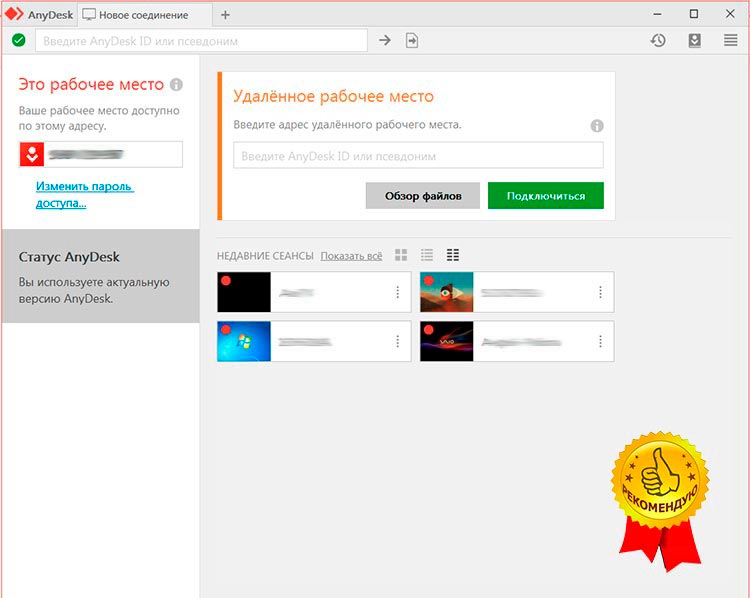The width and height of the screenshot is (750, 598).
Task: Open the session history clock icon
Action: point(658,40)
